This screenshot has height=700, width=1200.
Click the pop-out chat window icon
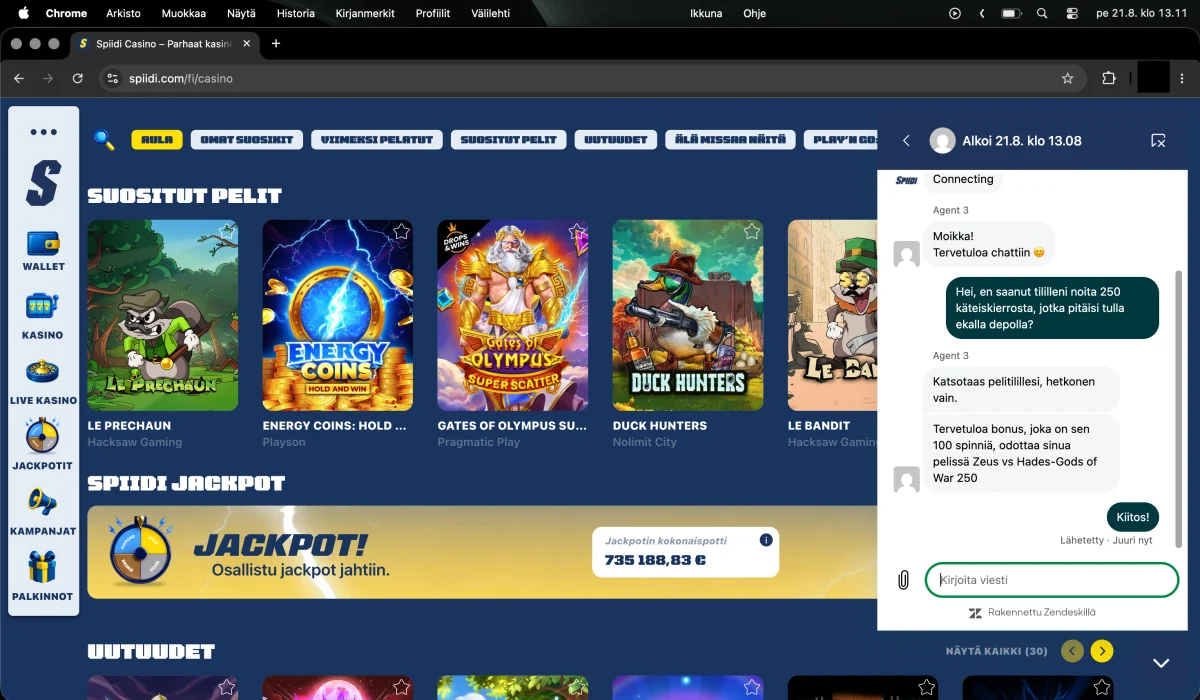1158,141
